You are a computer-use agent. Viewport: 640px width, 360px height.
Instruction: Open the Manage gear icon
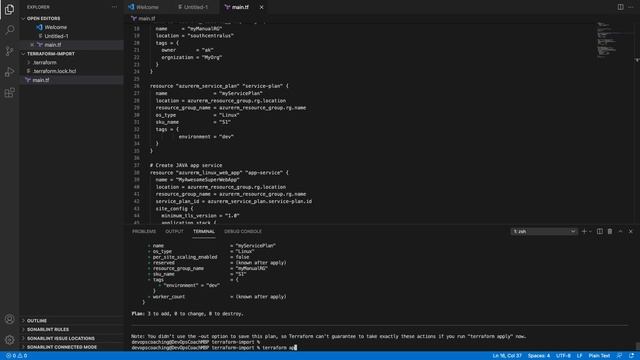(x=9, y=340)
